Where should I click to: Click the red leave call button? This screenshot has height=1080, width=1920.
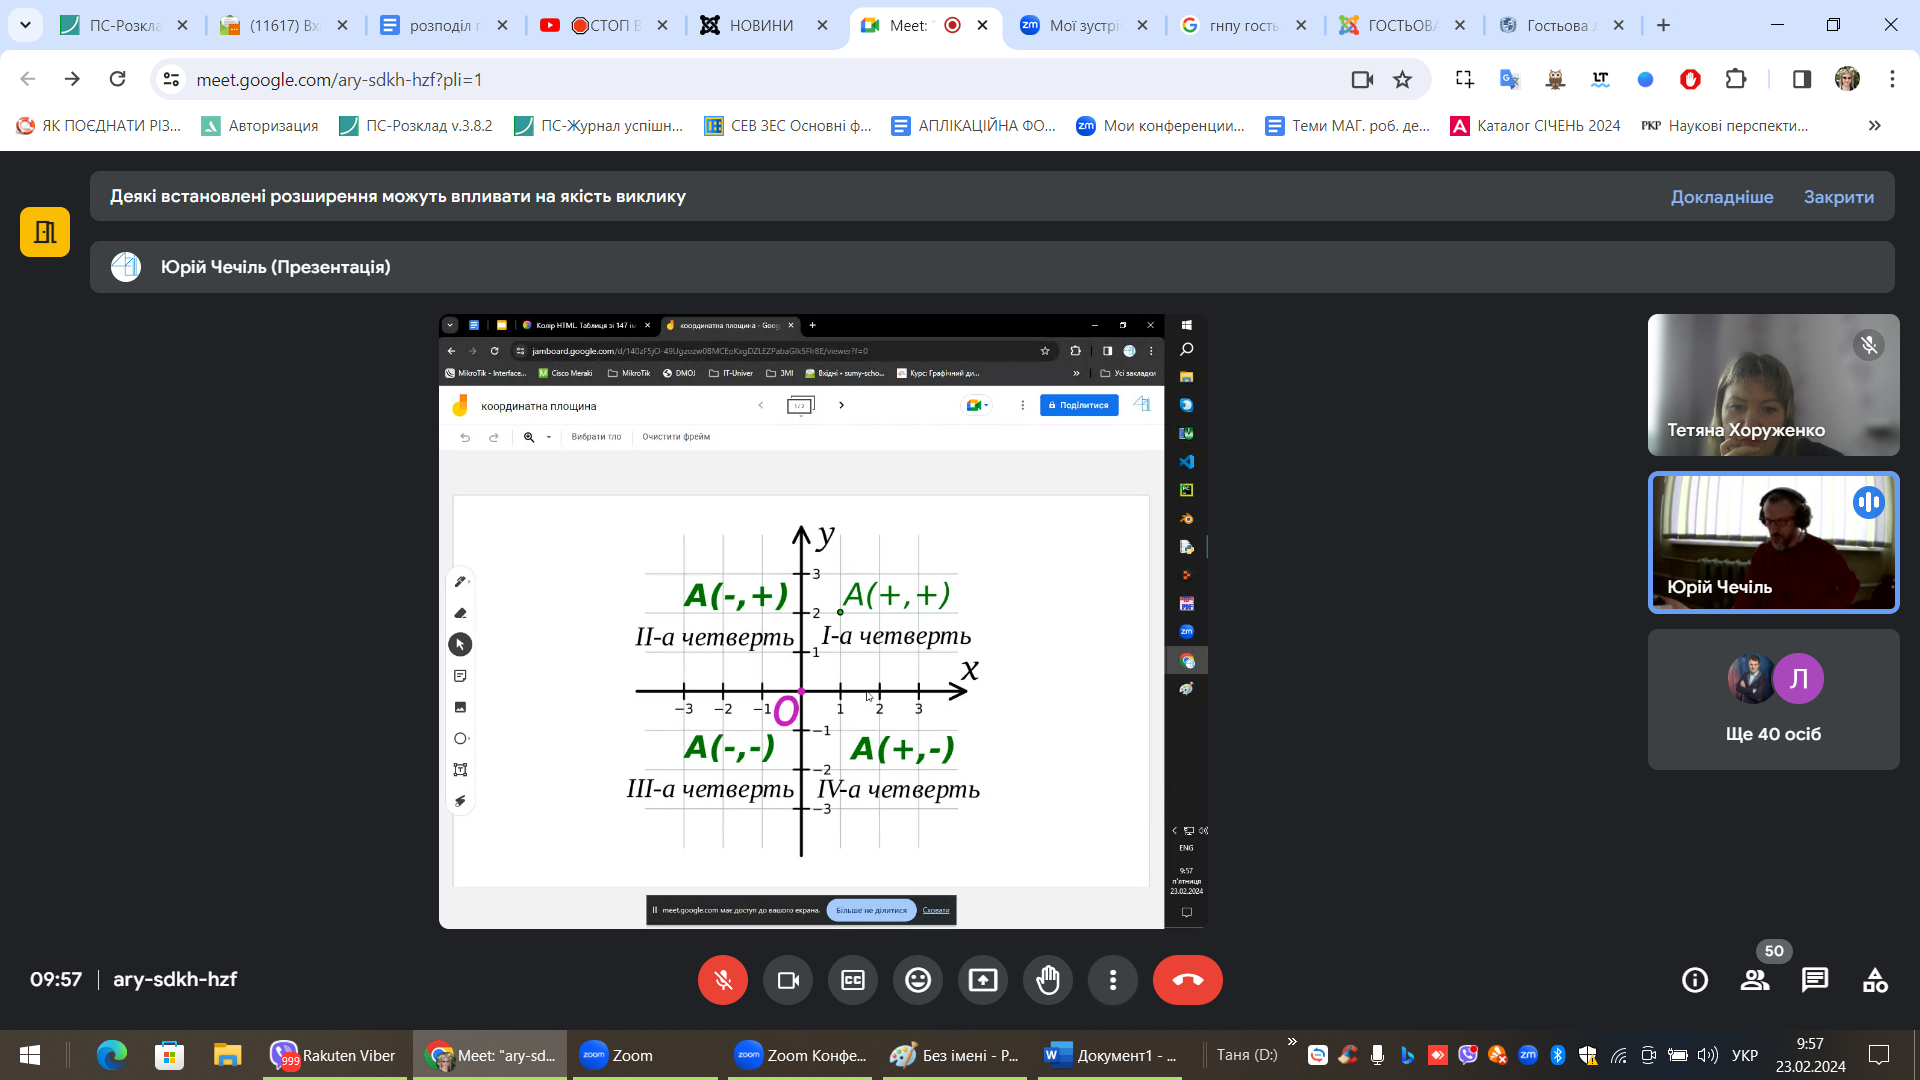tap(1187, 980)
